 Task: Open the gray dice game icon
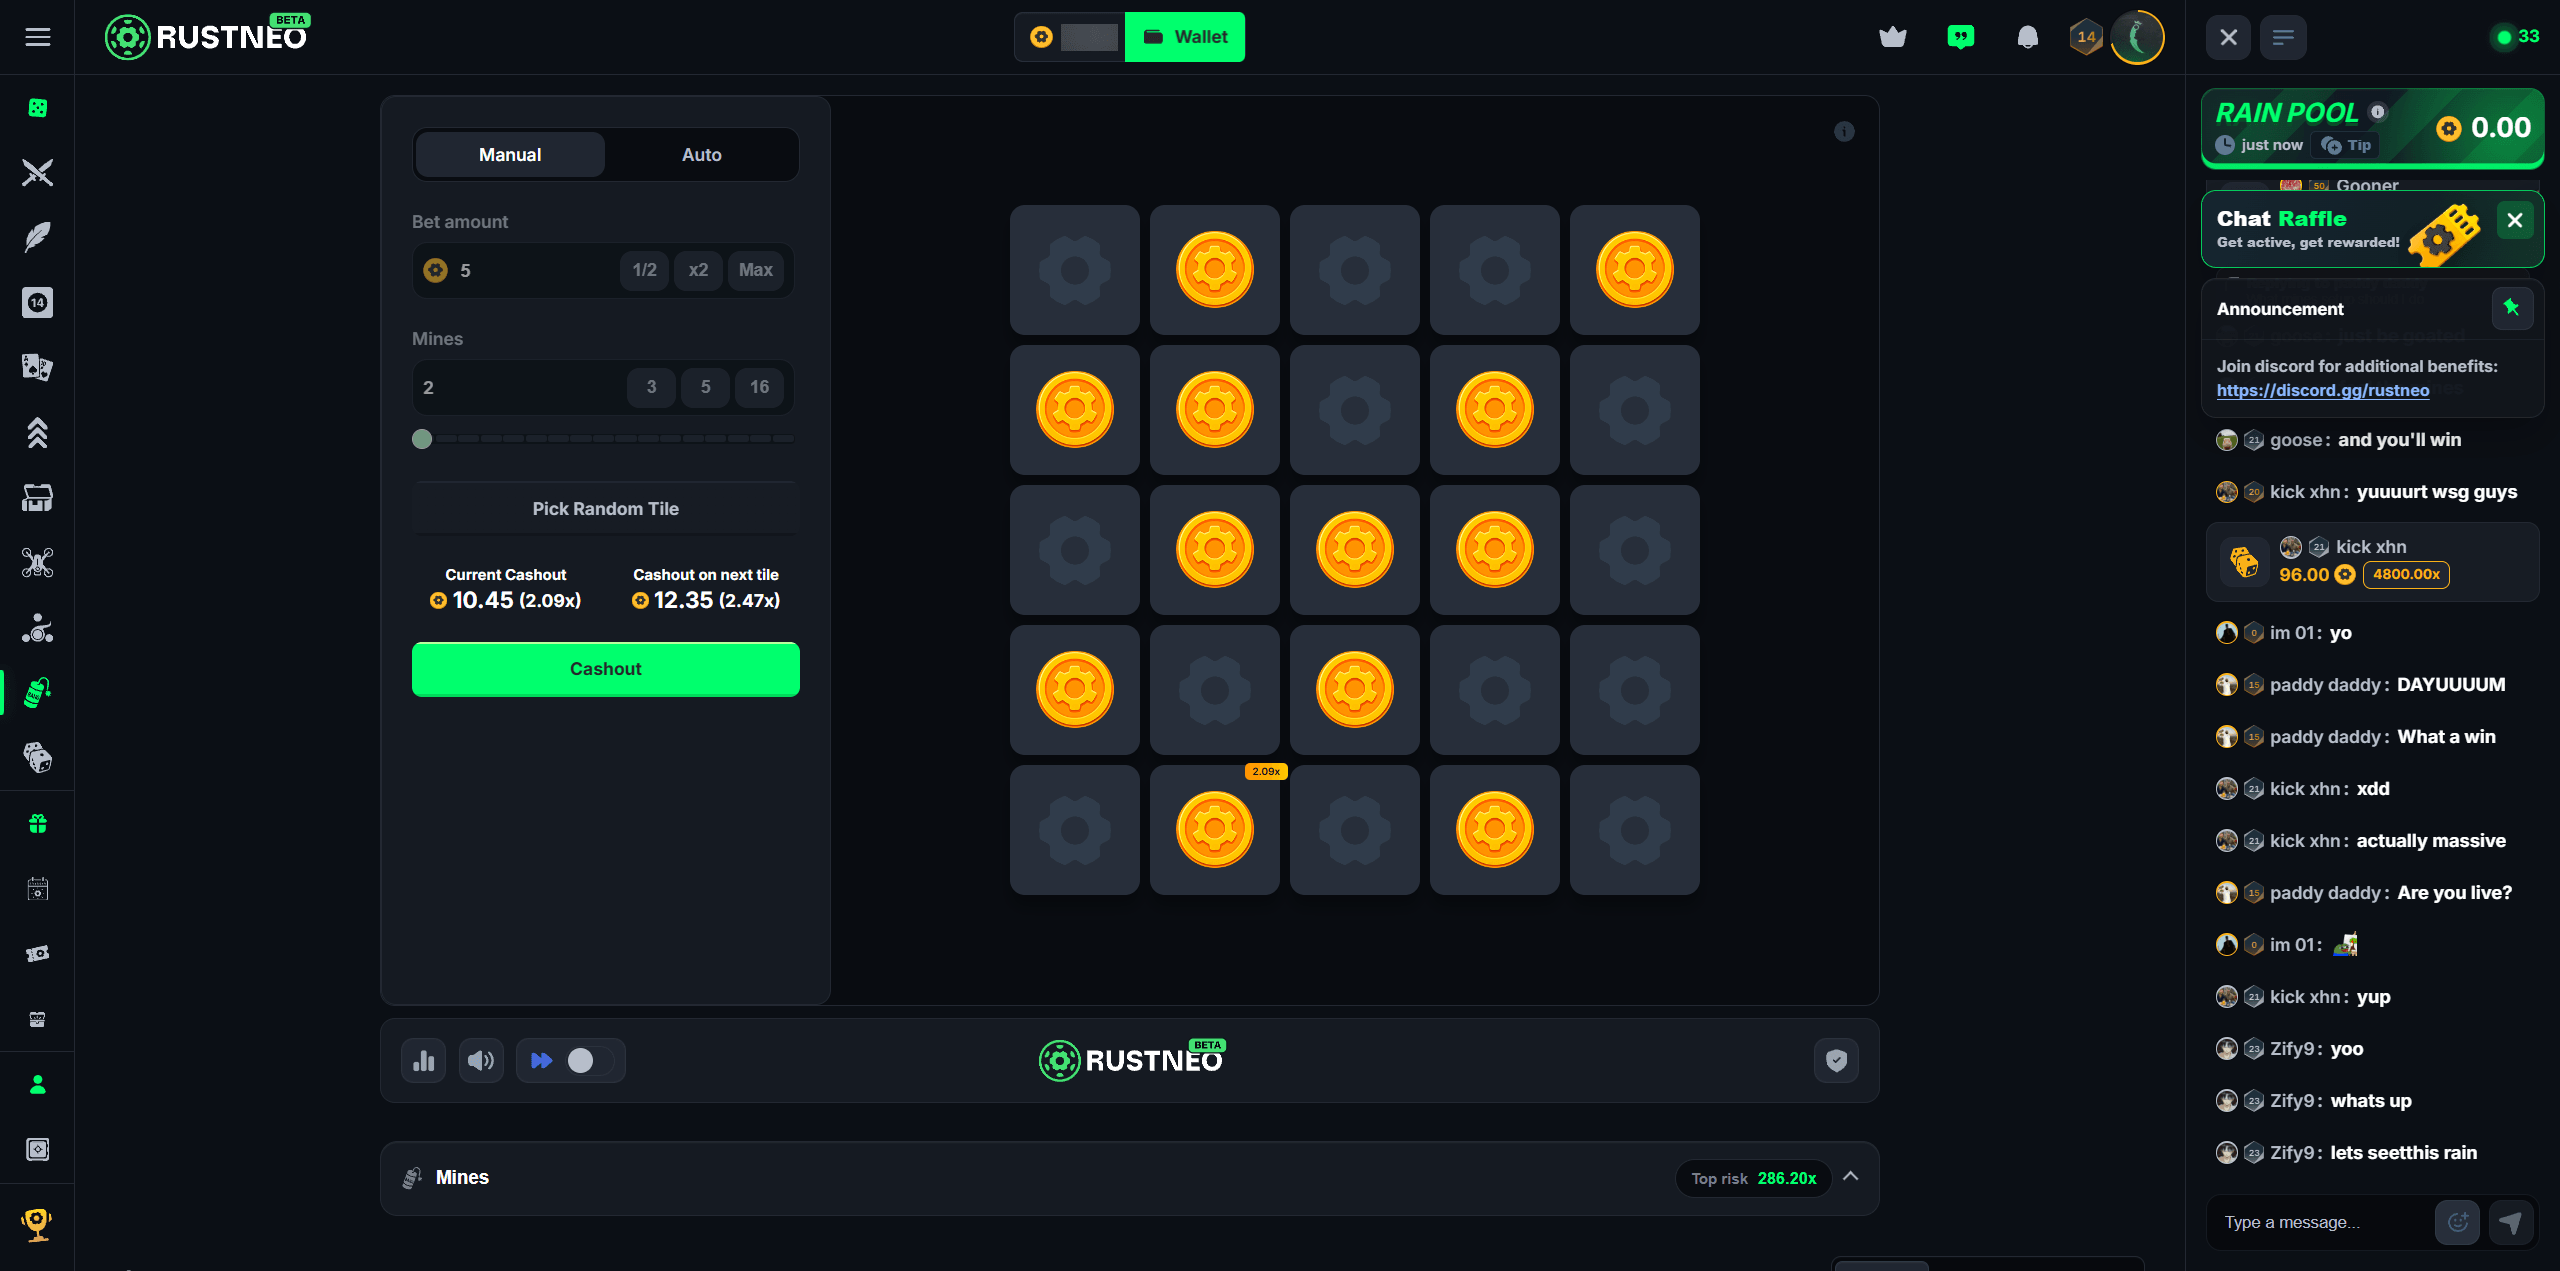pos(38,758)
